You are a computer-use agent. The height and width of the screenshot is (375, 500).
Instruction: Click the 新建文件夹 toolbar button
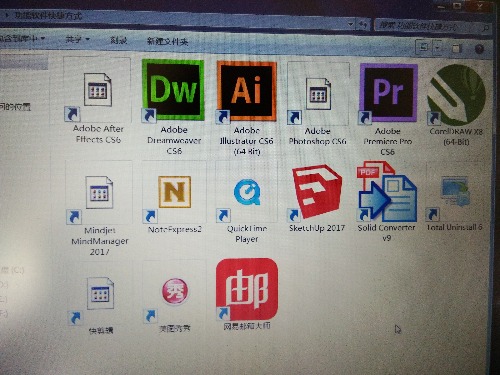[x=168, y=41]
